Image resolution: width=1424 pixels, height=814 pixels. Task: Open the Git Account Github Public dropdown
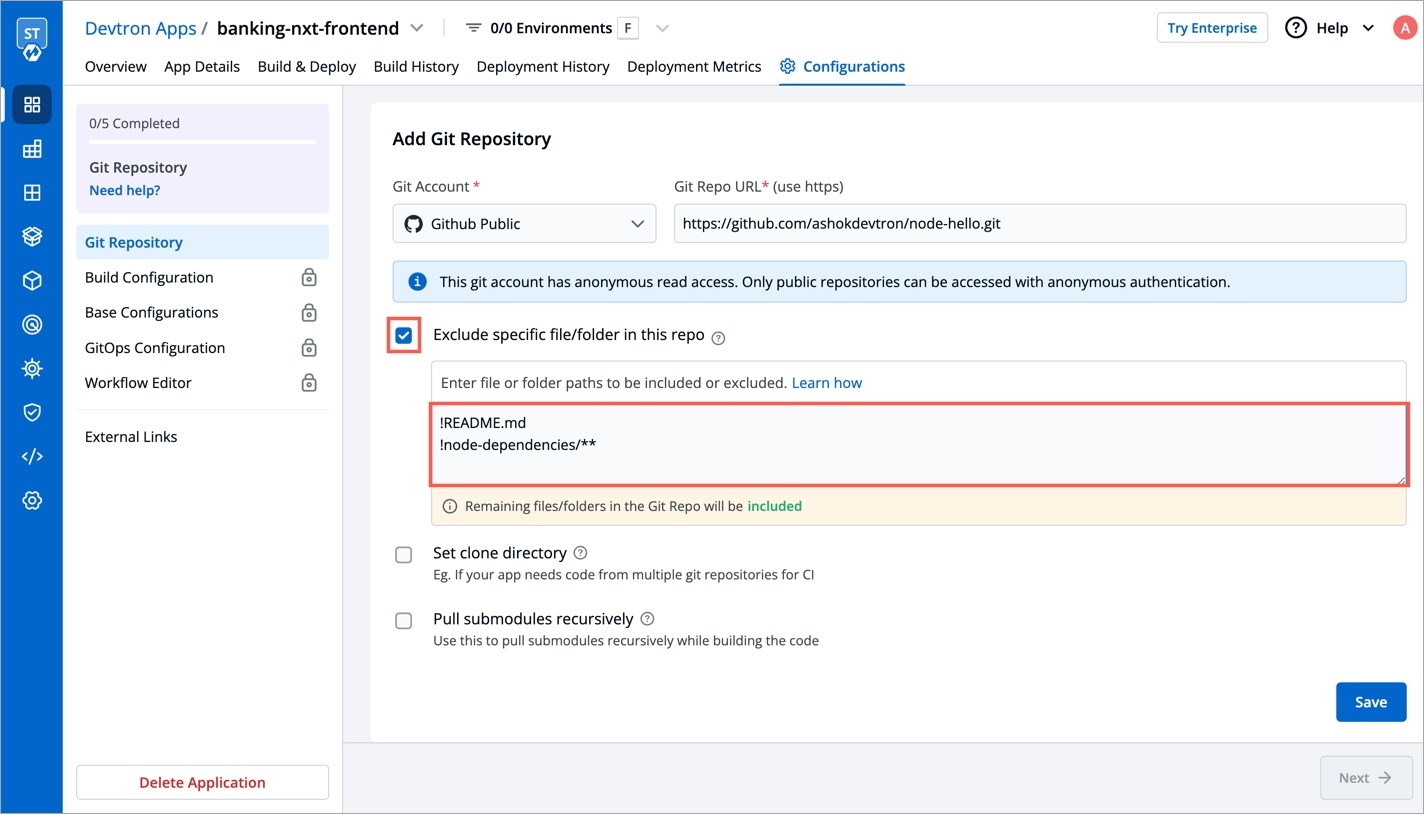pos(524,223)
